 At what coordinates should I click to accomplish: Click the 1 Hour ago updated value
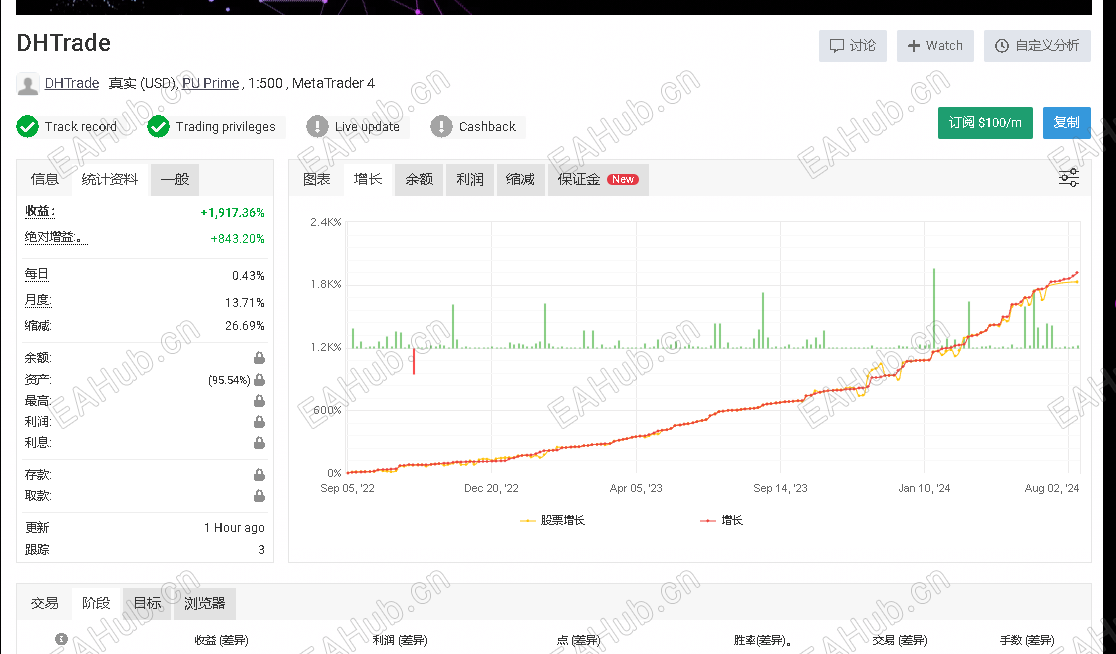click(234, 527)
